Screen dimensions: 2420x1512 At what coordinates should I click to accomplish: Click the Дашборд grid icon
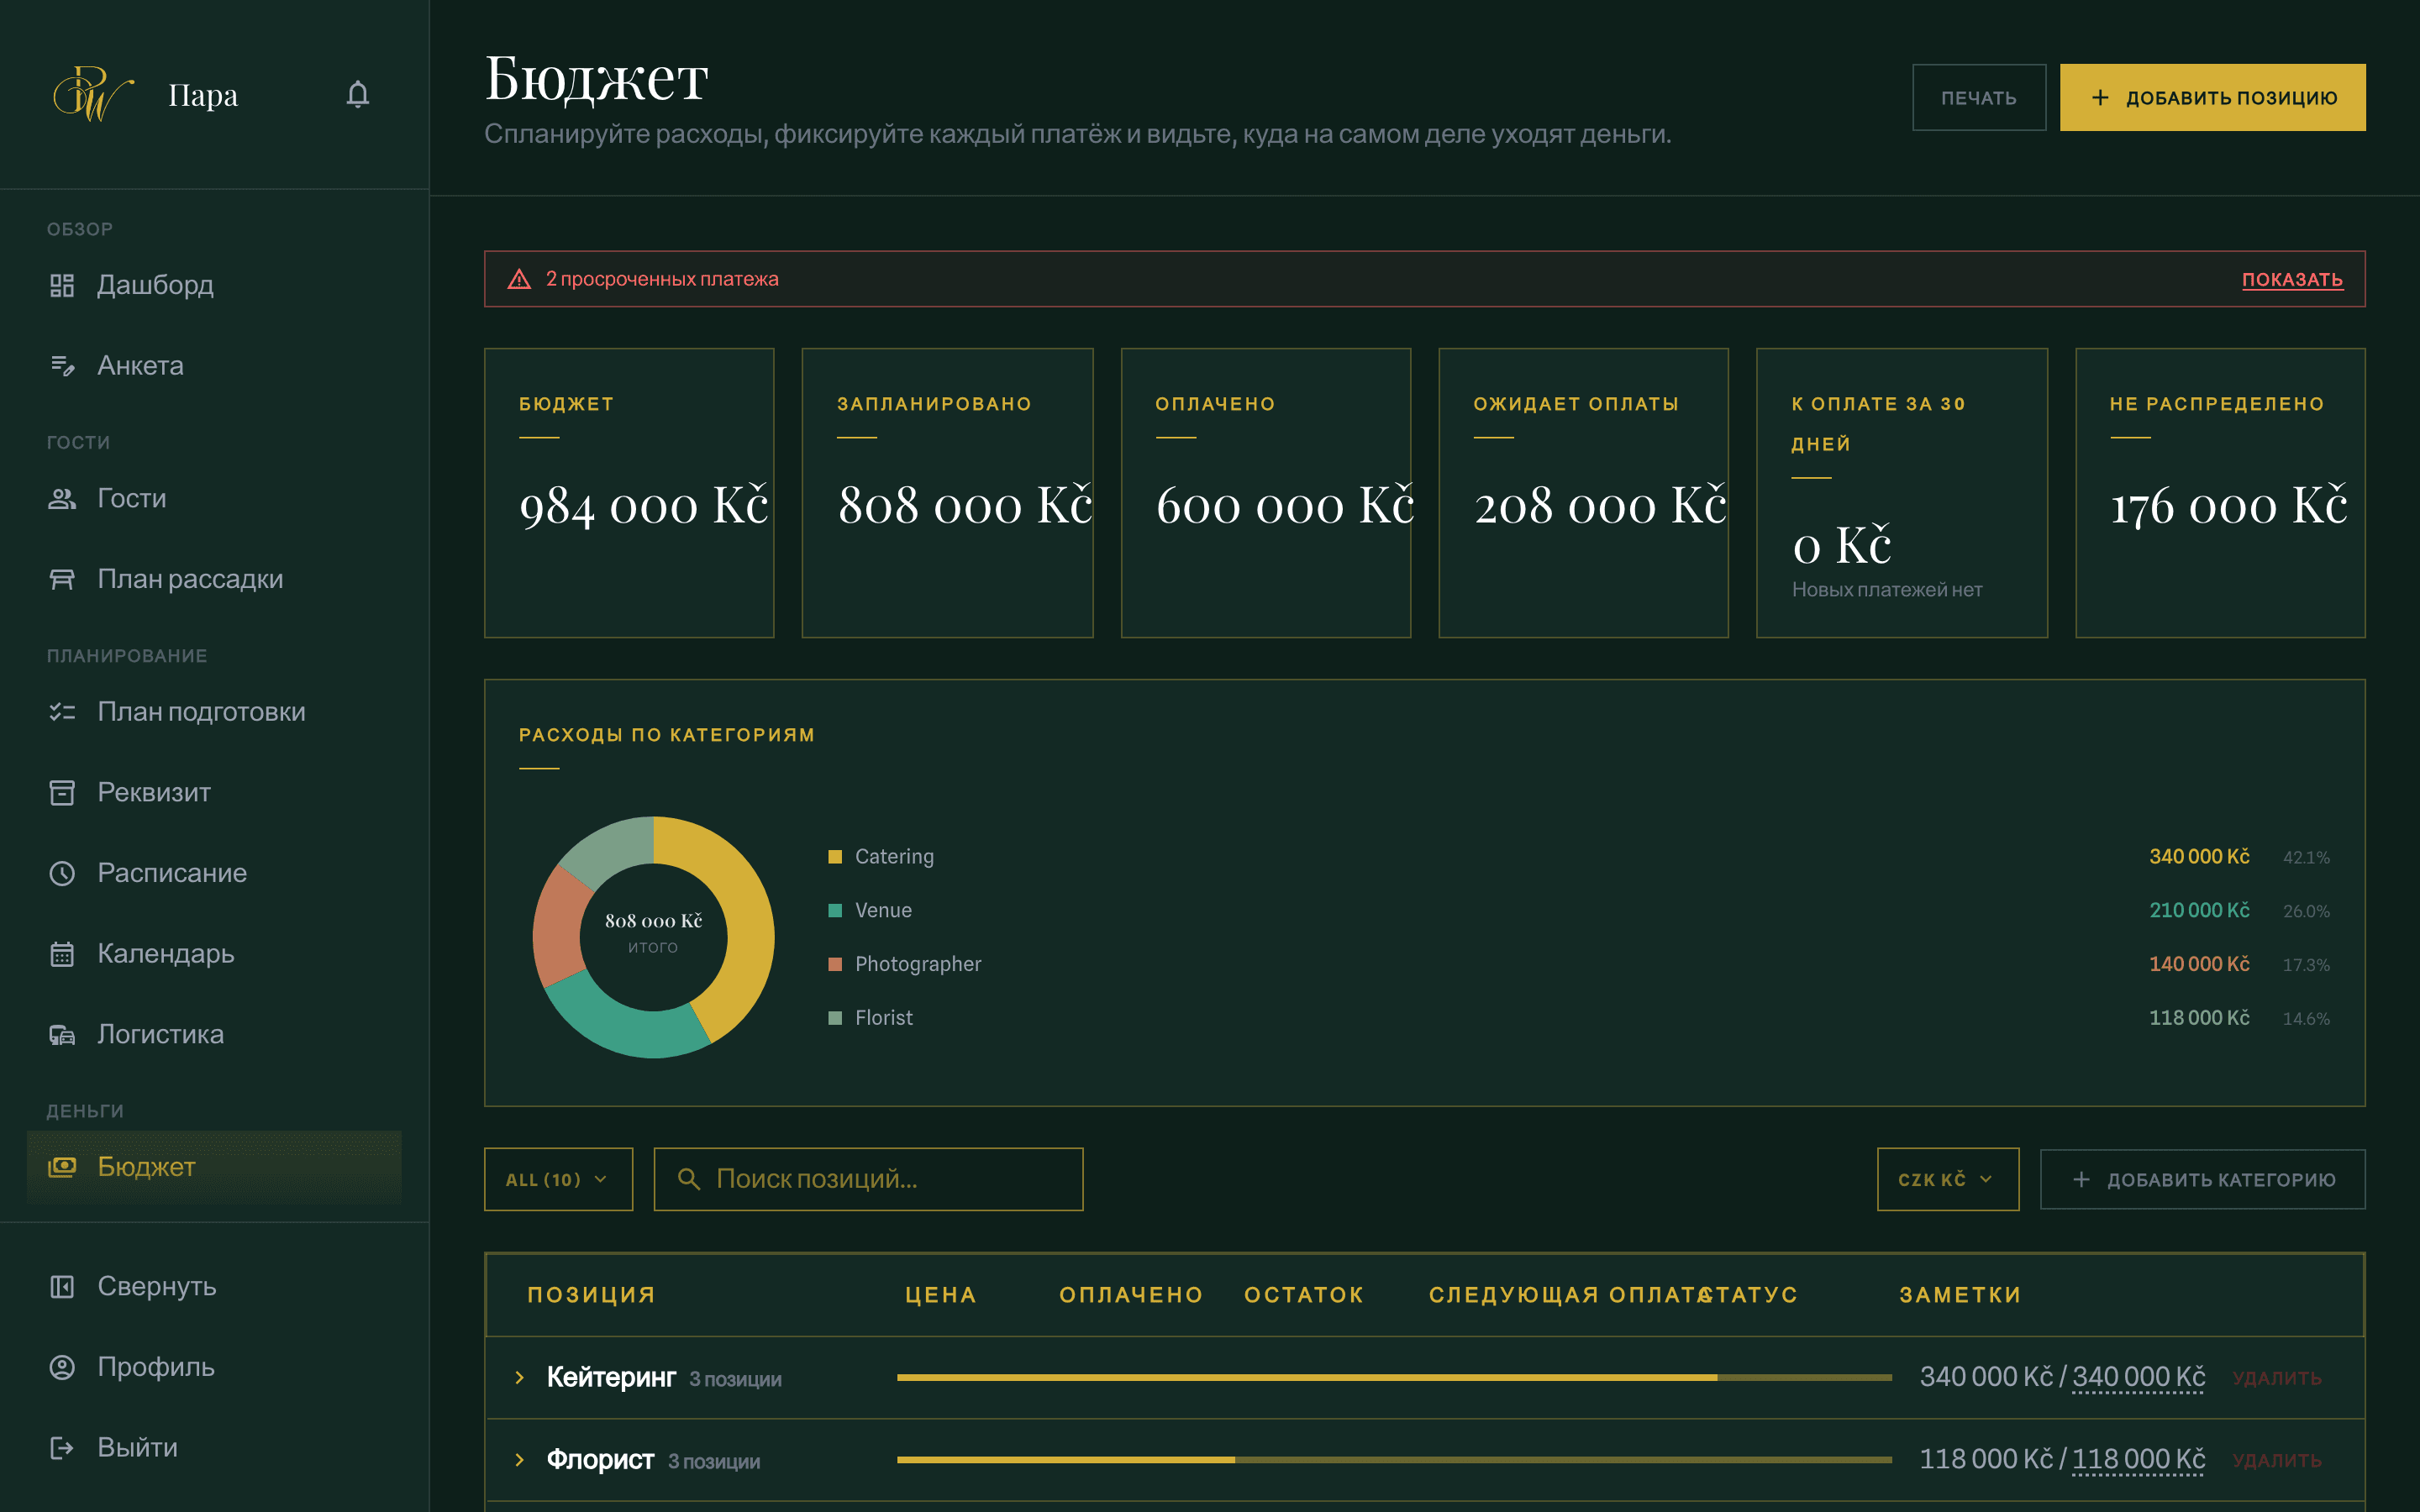(x=62, y=285)
